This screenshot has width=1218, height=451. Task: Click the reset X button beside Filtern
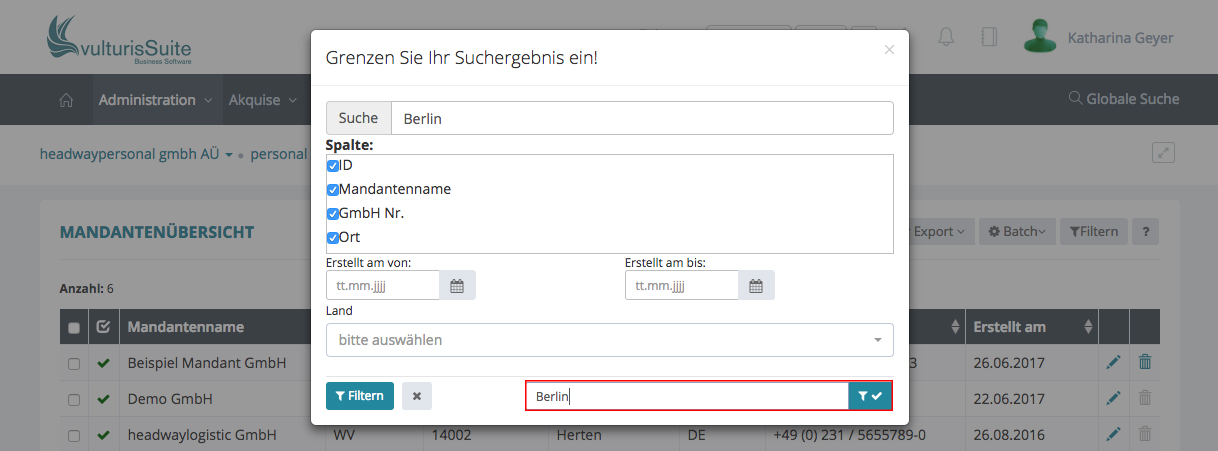coord(417,396)
